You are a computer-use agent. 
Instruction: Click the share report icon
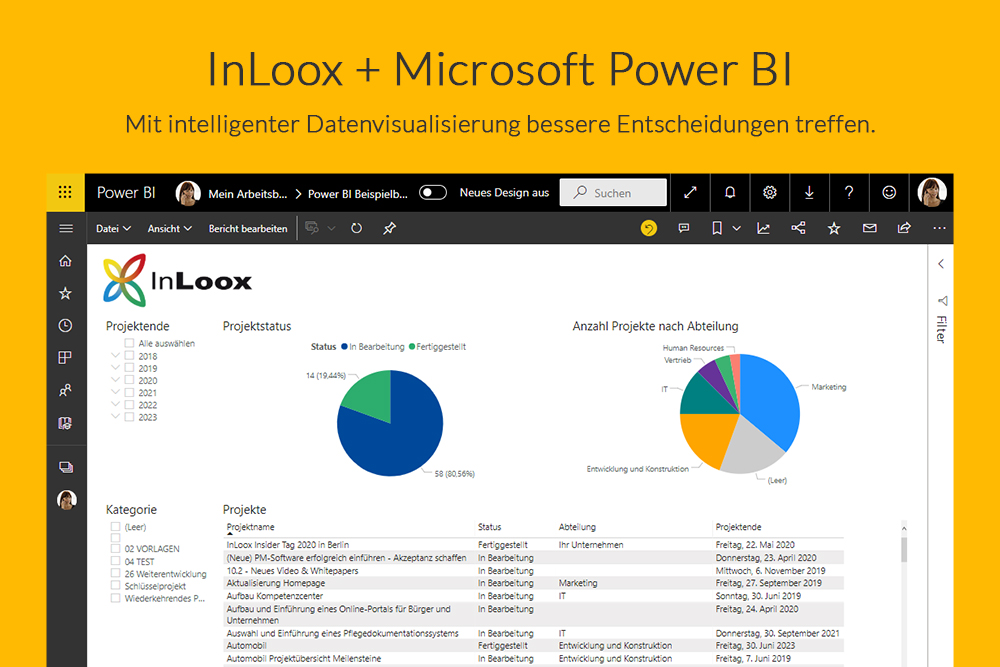point(904,228)
